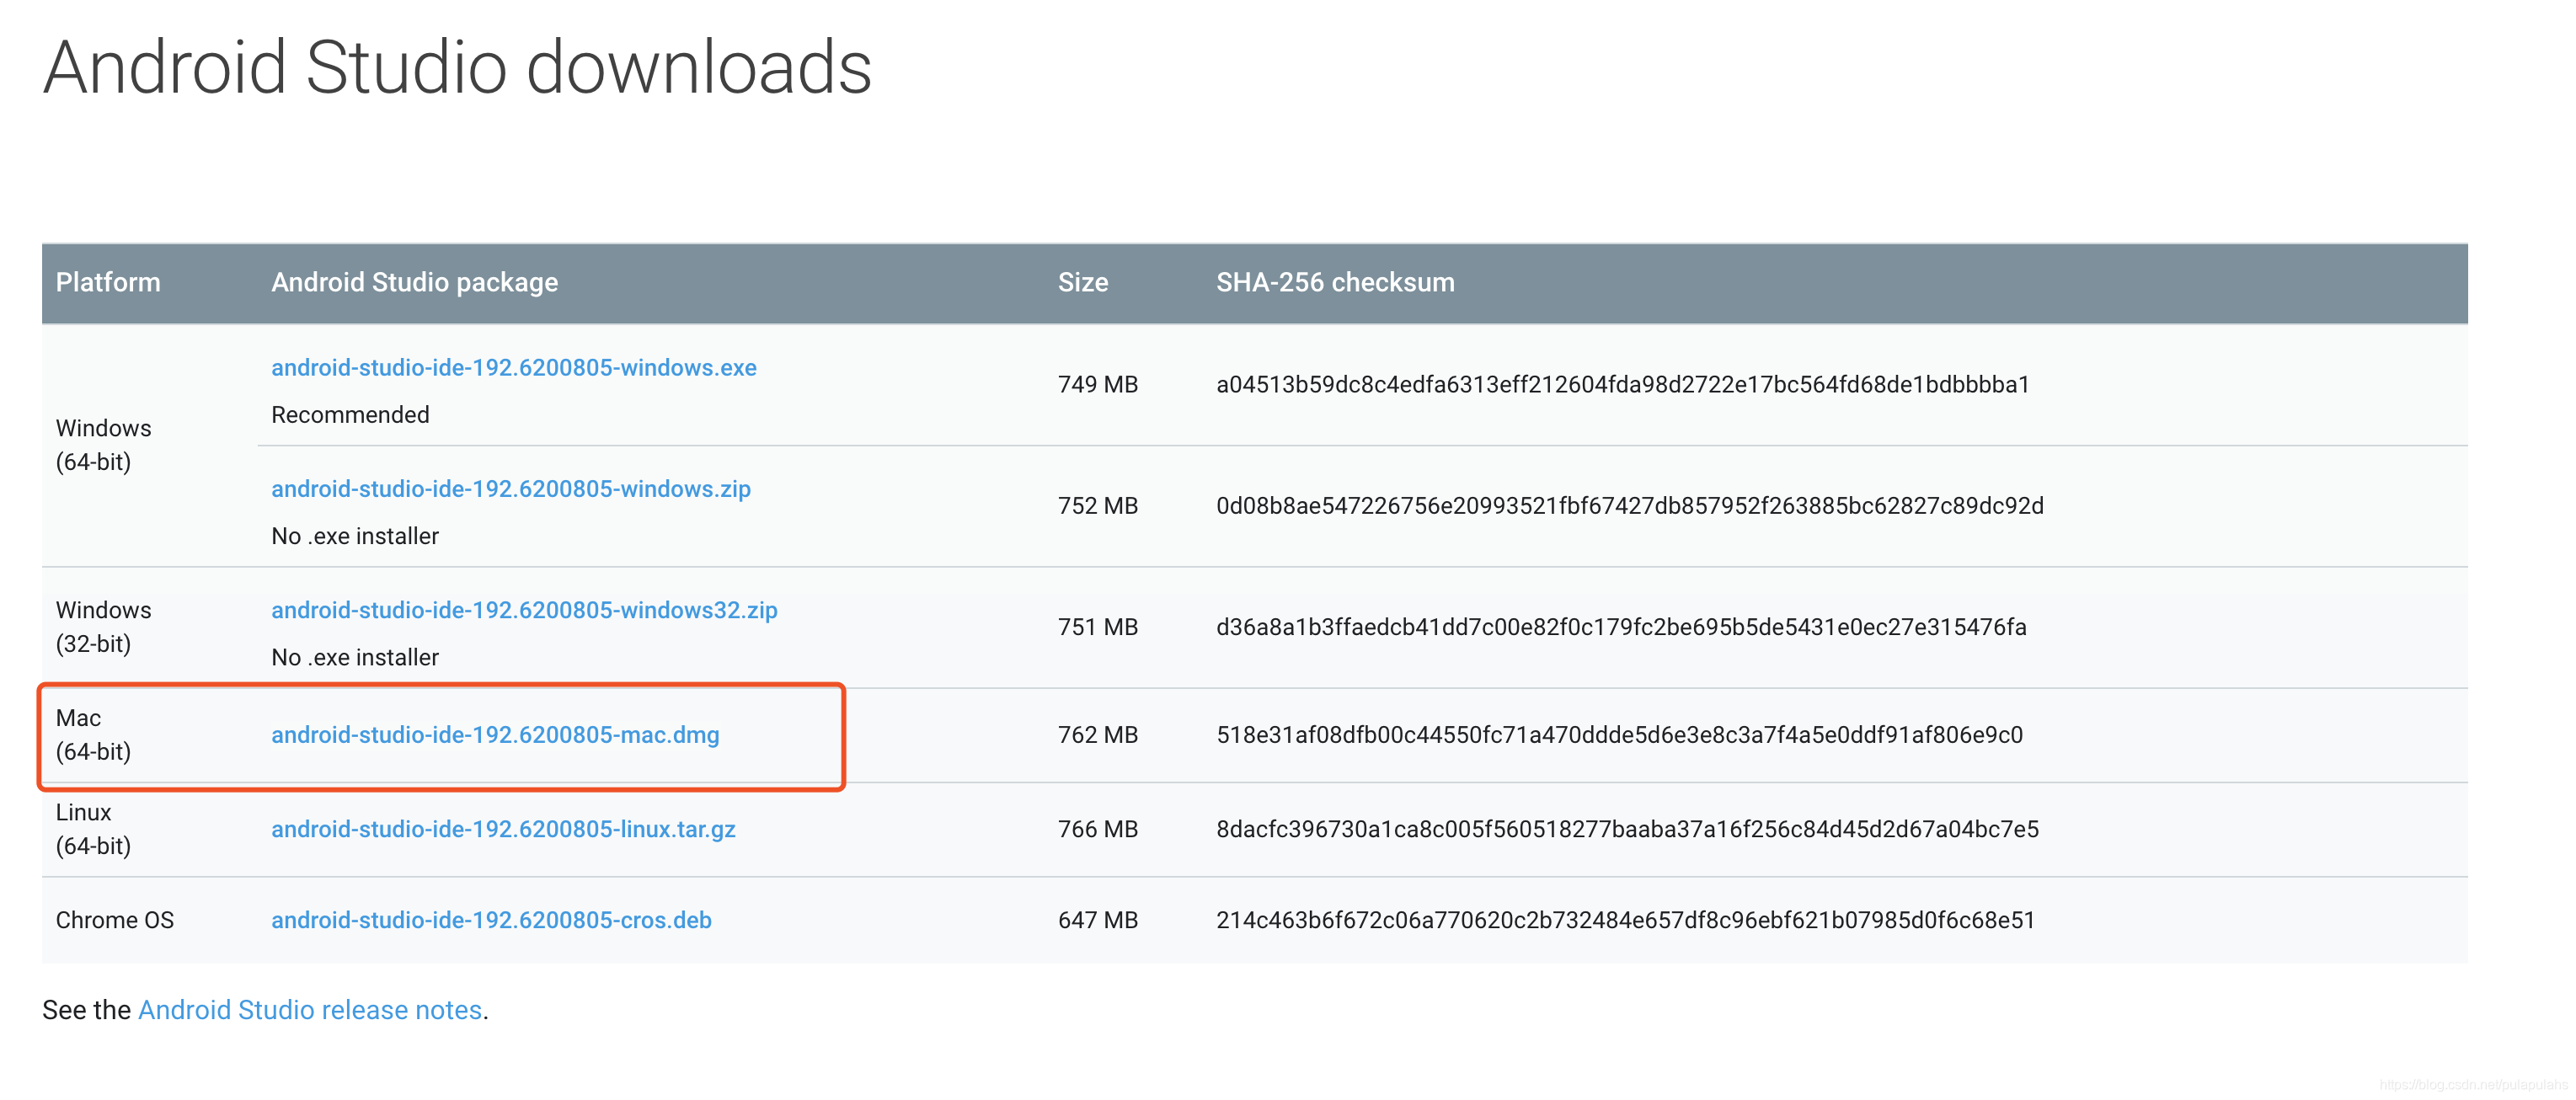Screen dimensions: 2576x1100
Task: Click the Android Studio downloads heading
Action: 457,68
